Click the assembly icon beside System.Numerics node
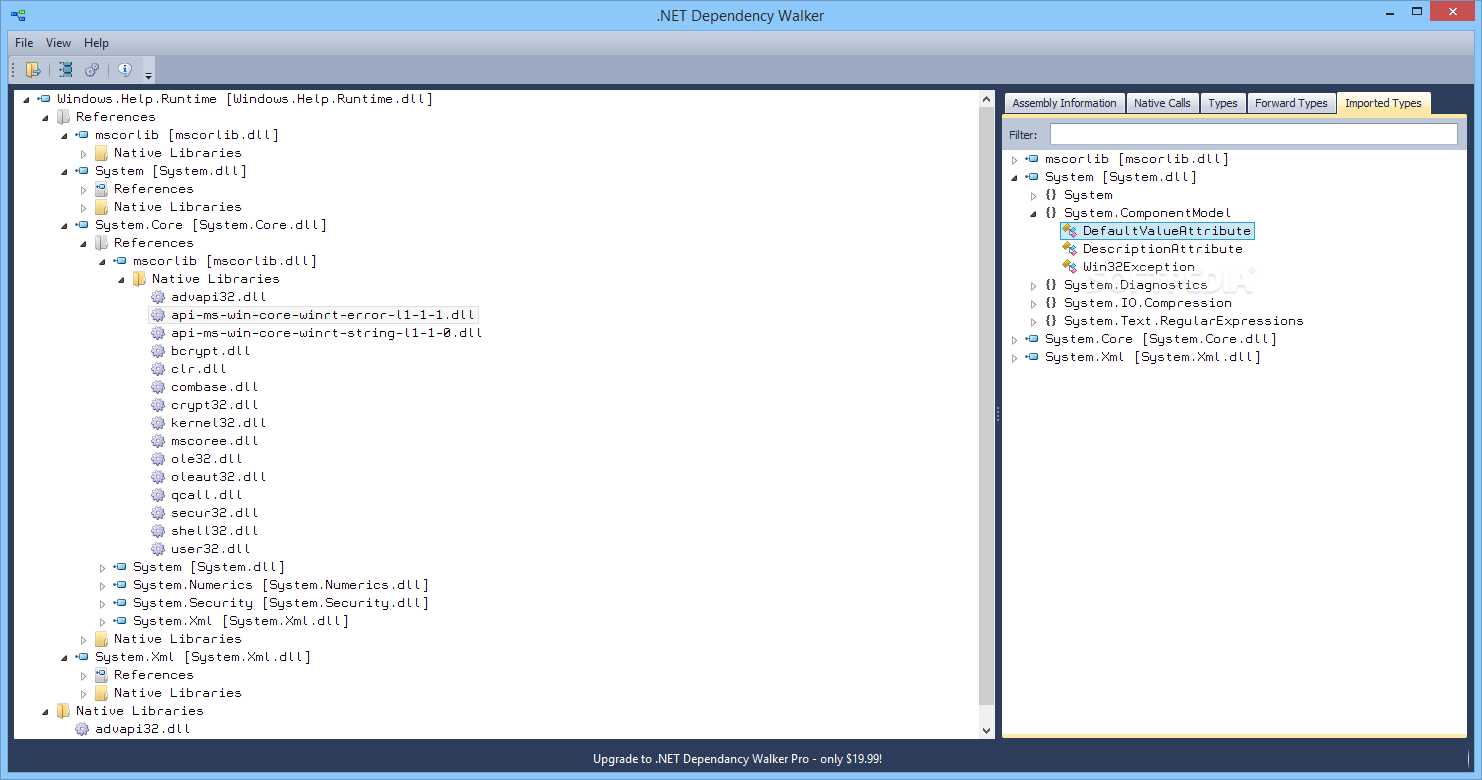The height and width of the screenshot is (780, 1482). tap(120, 585)
